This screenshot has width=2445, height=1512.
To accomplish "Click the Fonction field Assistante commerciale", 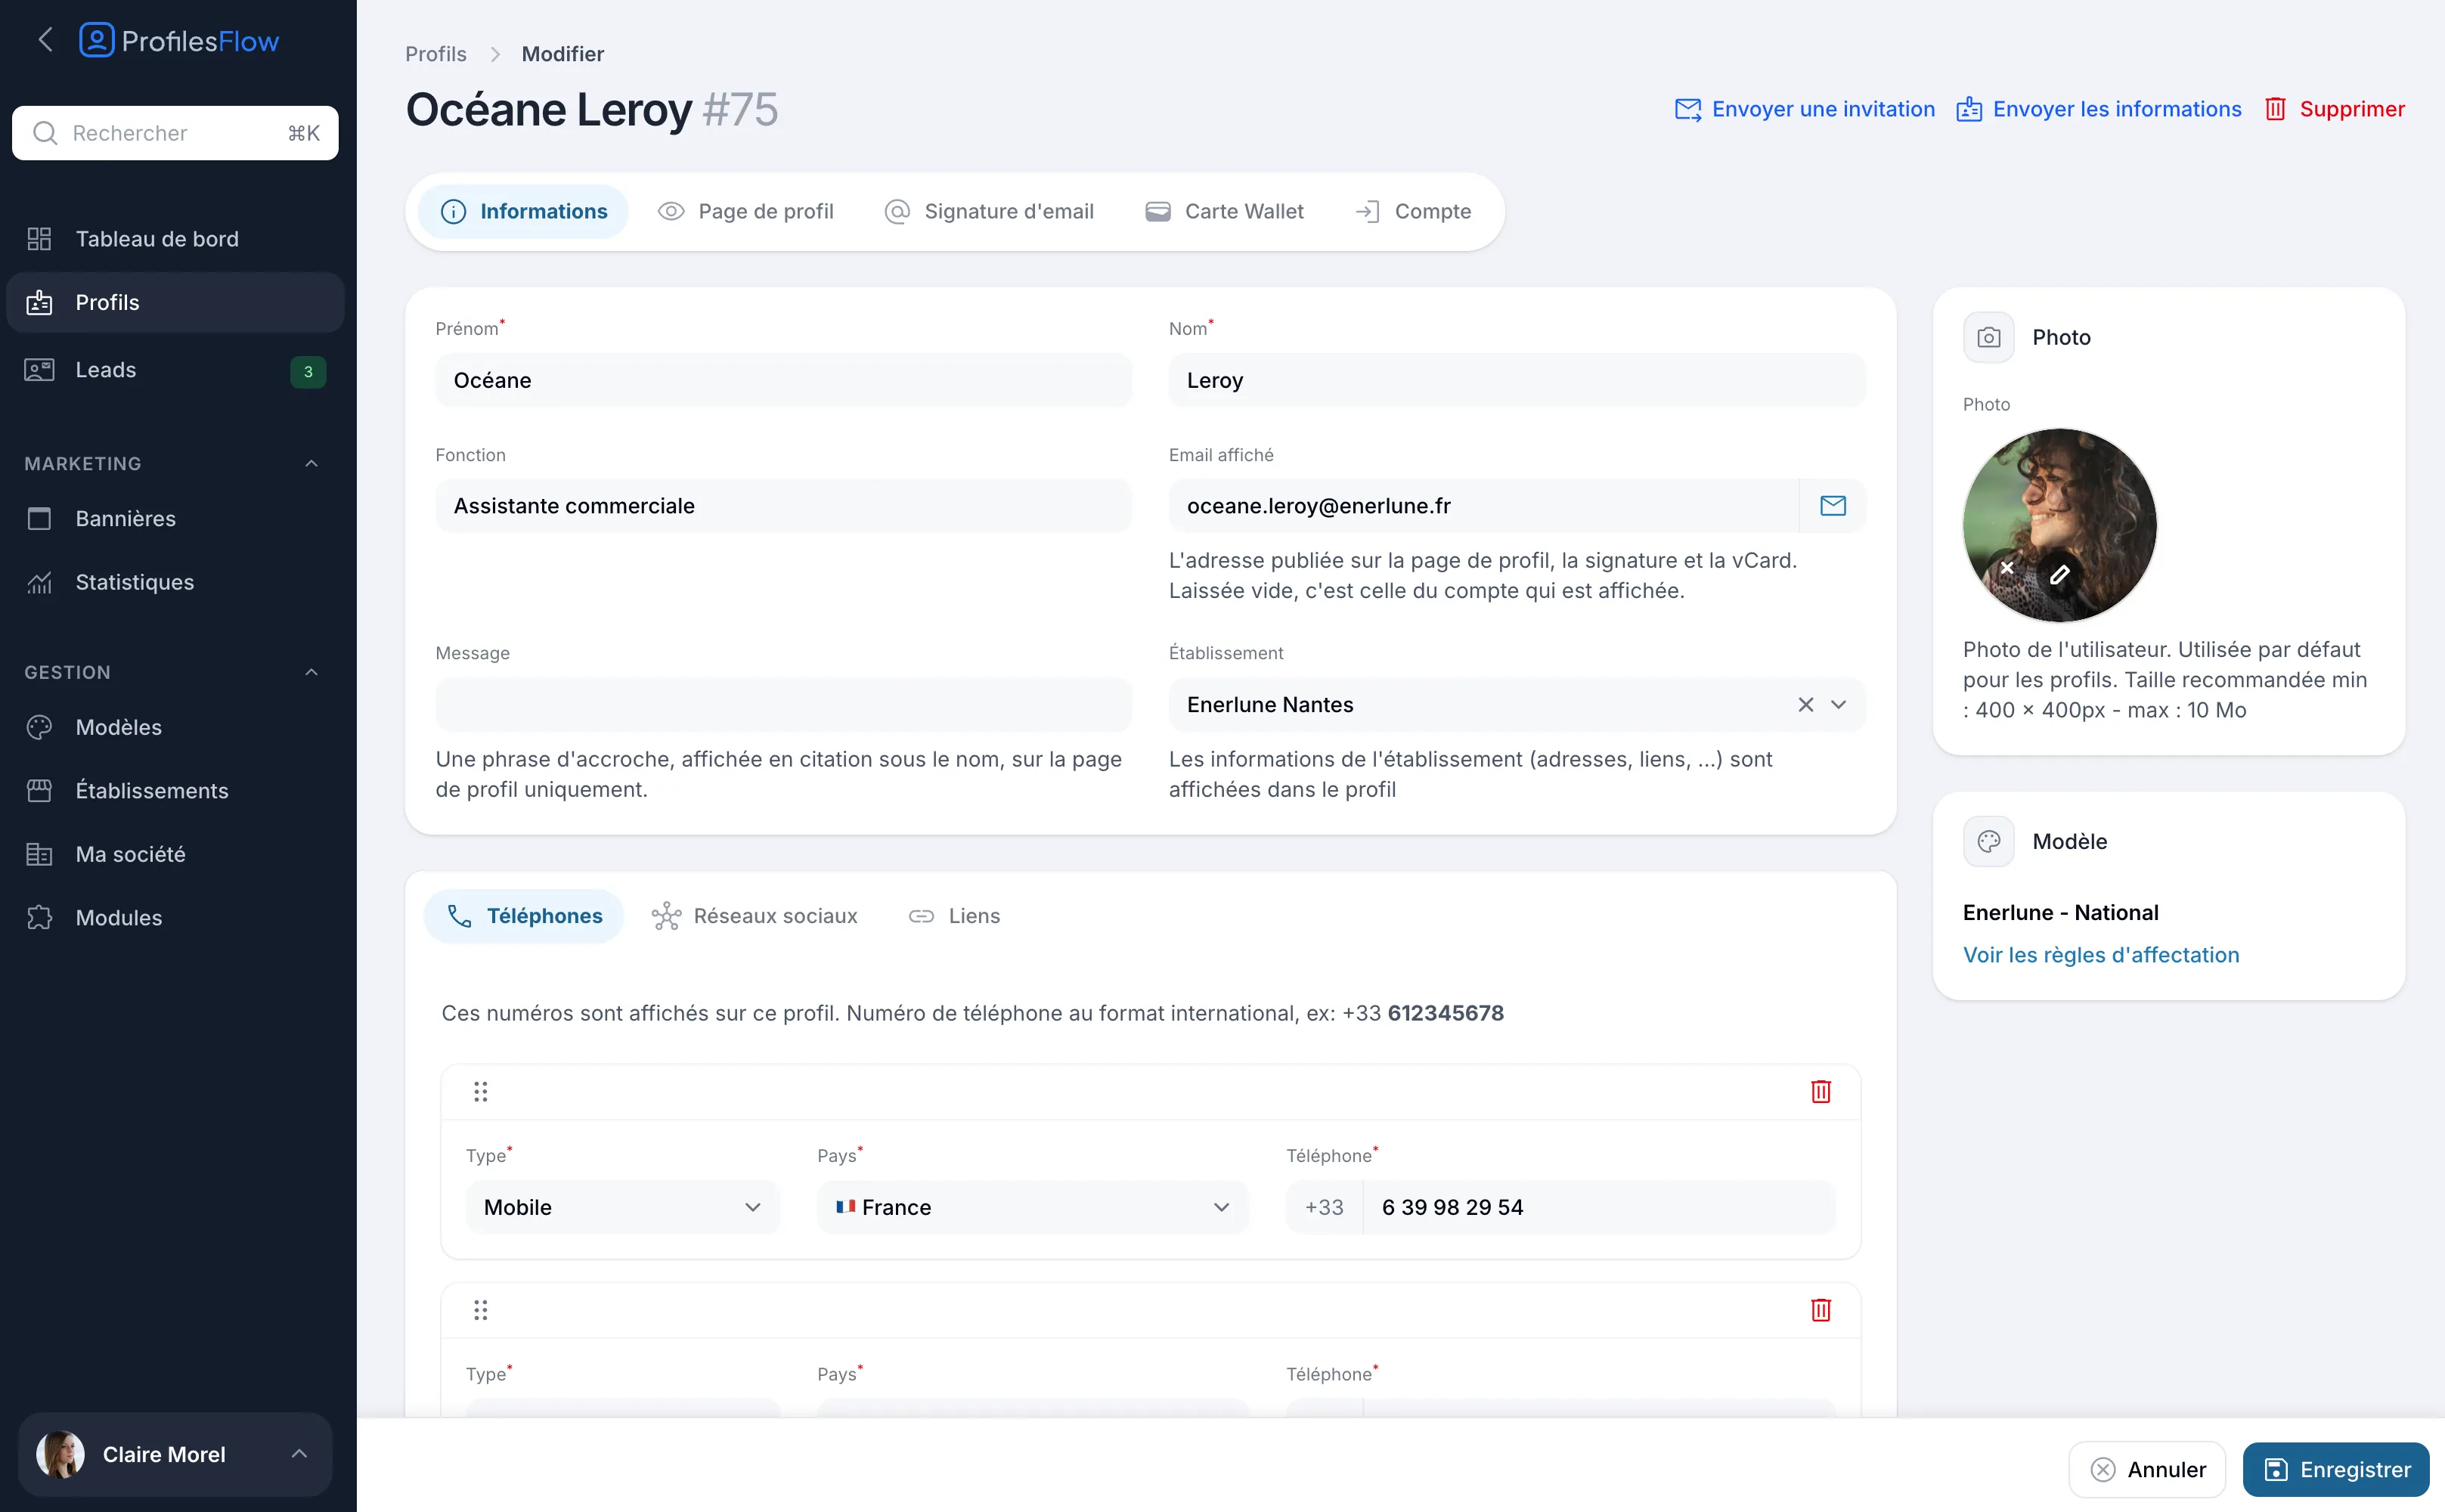I will 783,506.
